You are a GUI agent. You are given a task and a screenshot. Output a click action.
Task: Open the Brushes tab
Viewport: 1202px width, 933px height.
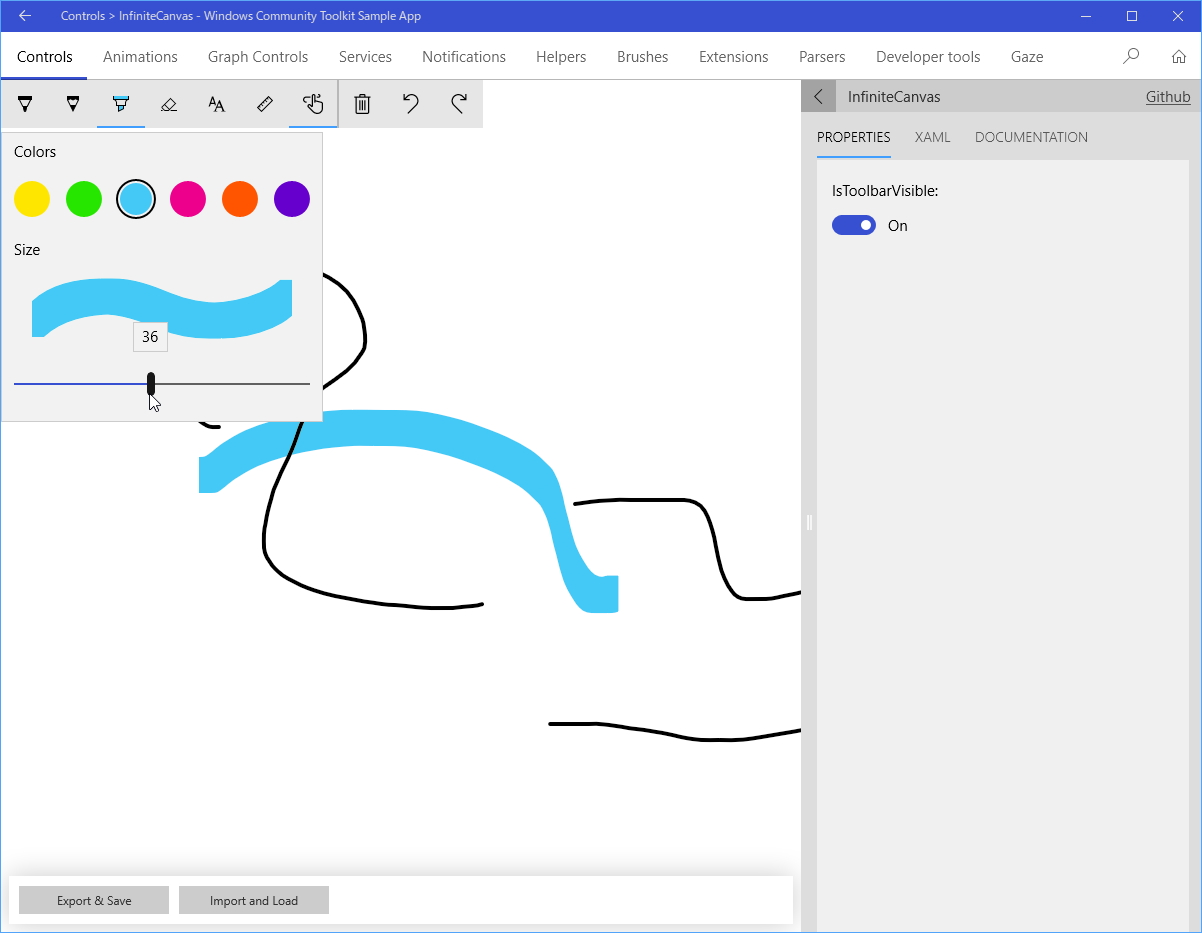pos(643,57)
